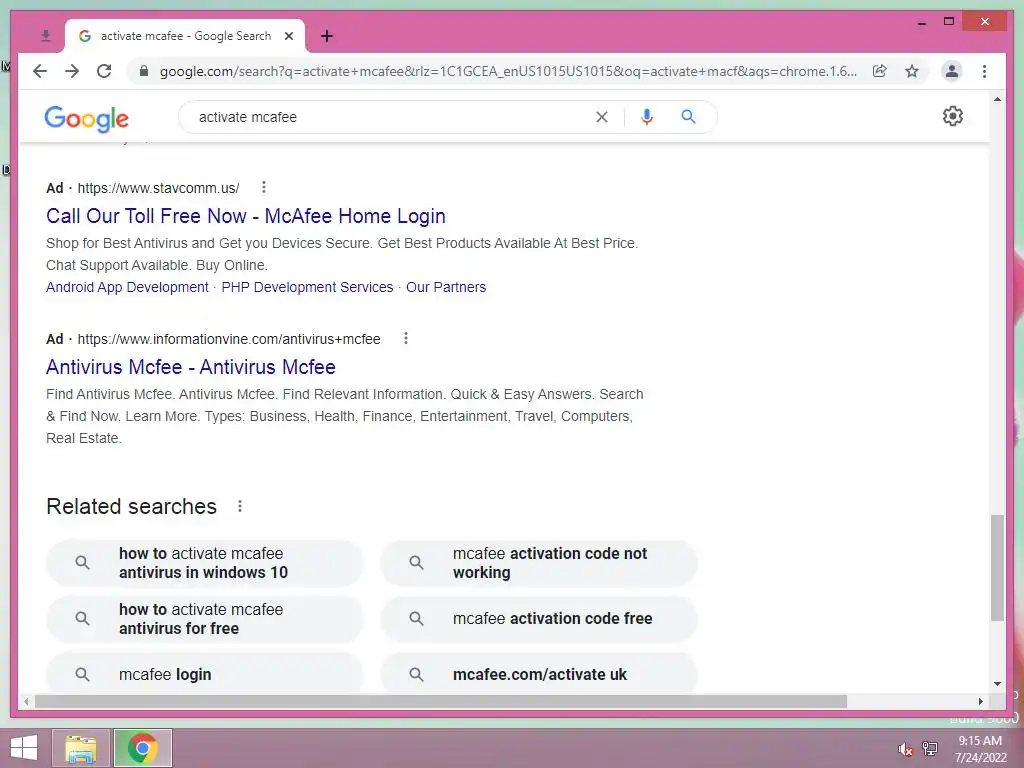
Task: Search 'mcafee activation code not working'
Action: [539, 563]
